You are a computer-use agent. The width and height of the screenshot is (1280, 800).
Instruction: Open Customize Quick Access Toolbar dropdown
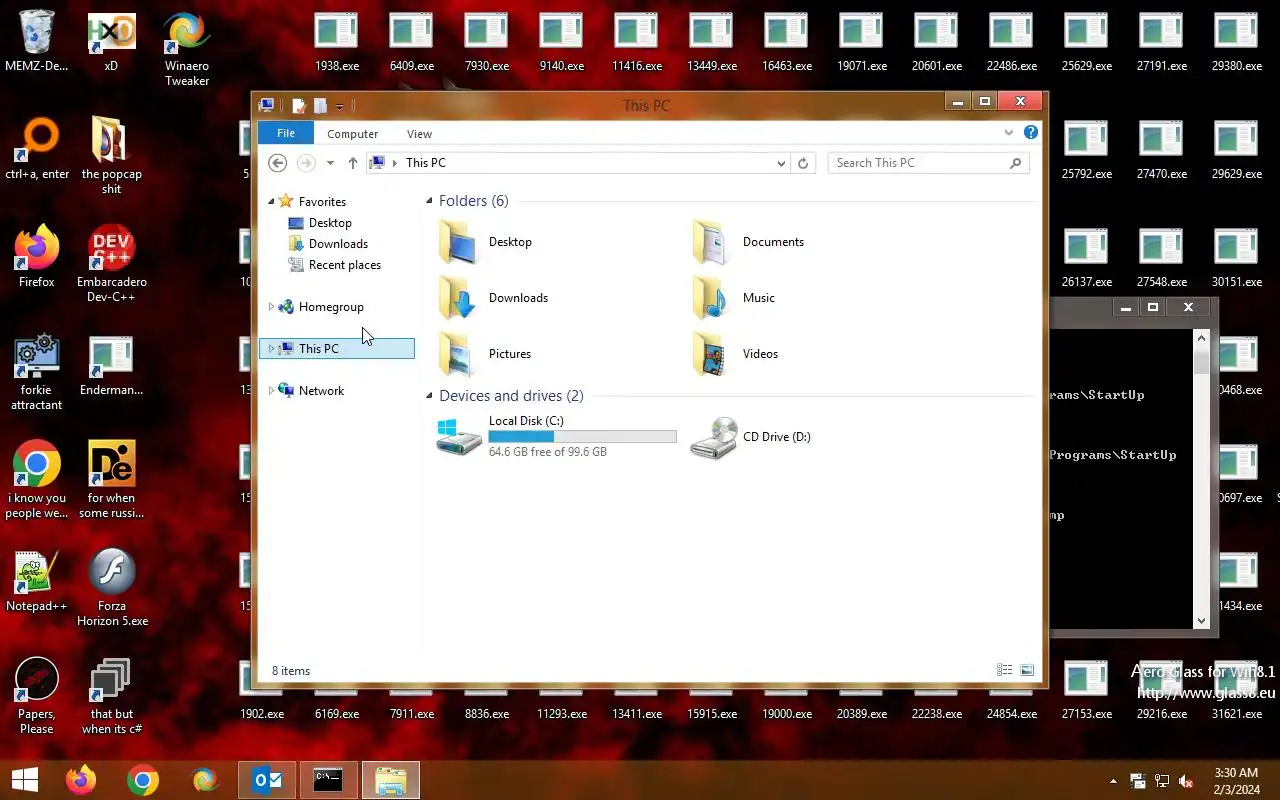[340, 106]
